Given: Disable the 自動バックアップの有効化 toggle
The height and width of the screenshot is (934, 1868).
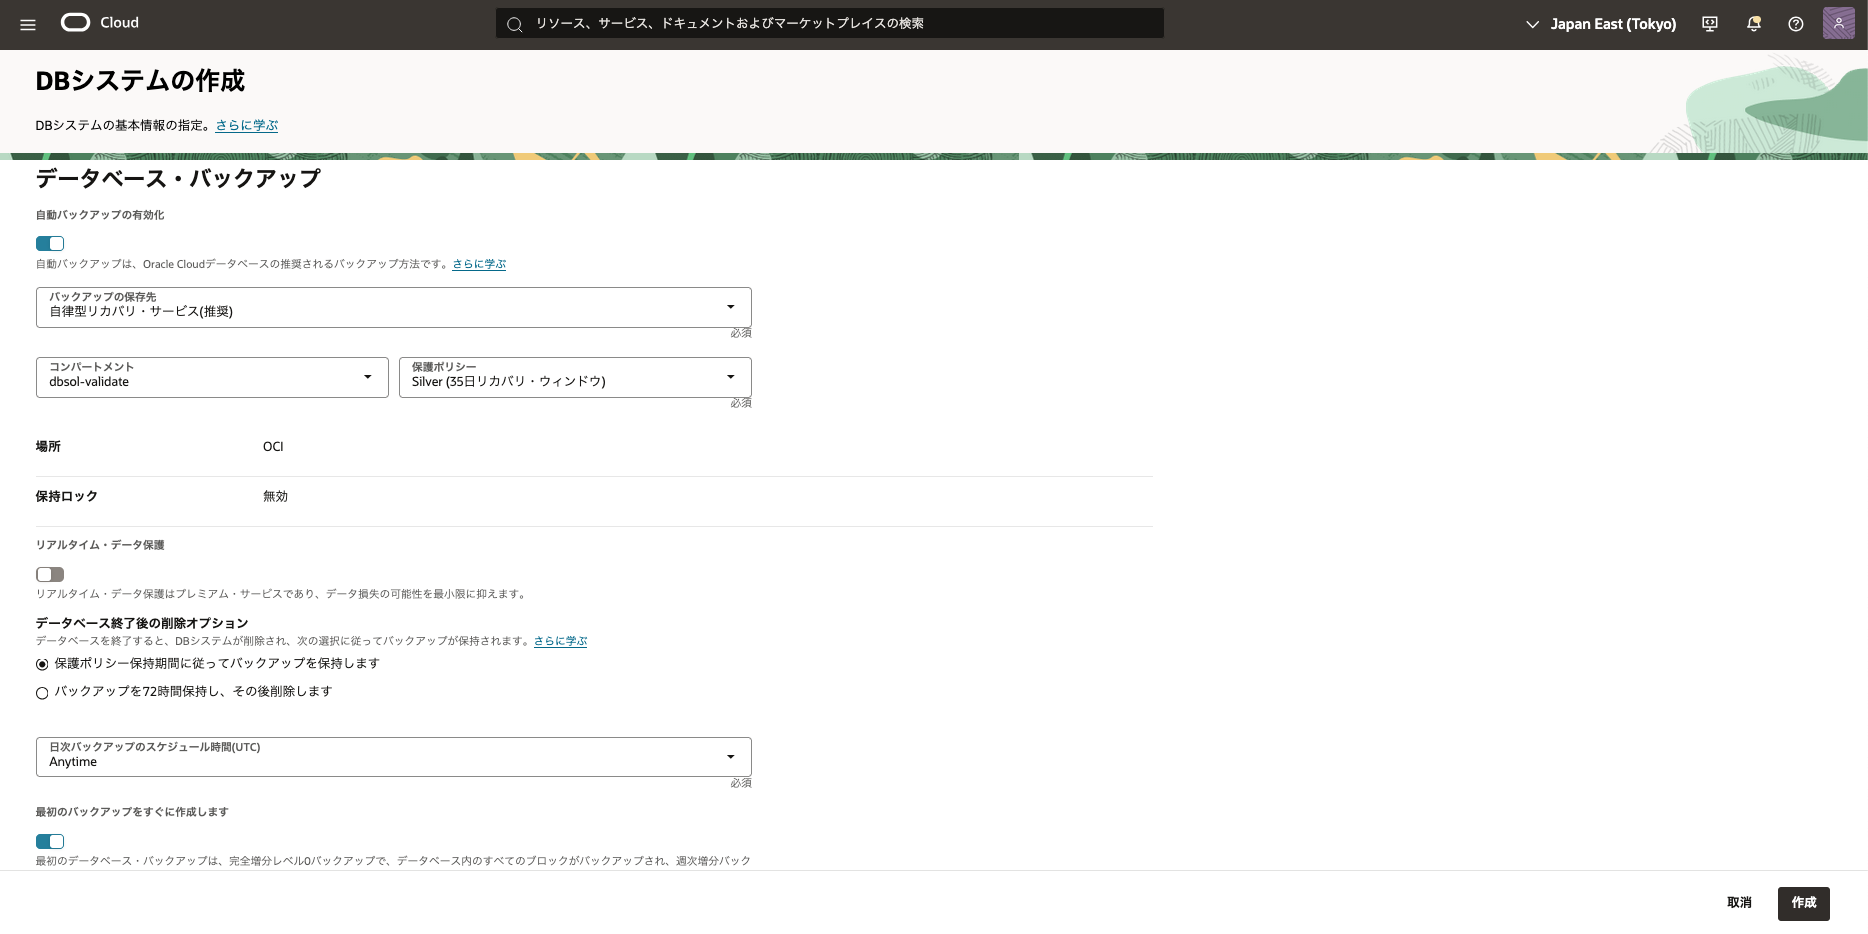Looking at the screenshot, I should pyautogui.click(x=50, y=243).
